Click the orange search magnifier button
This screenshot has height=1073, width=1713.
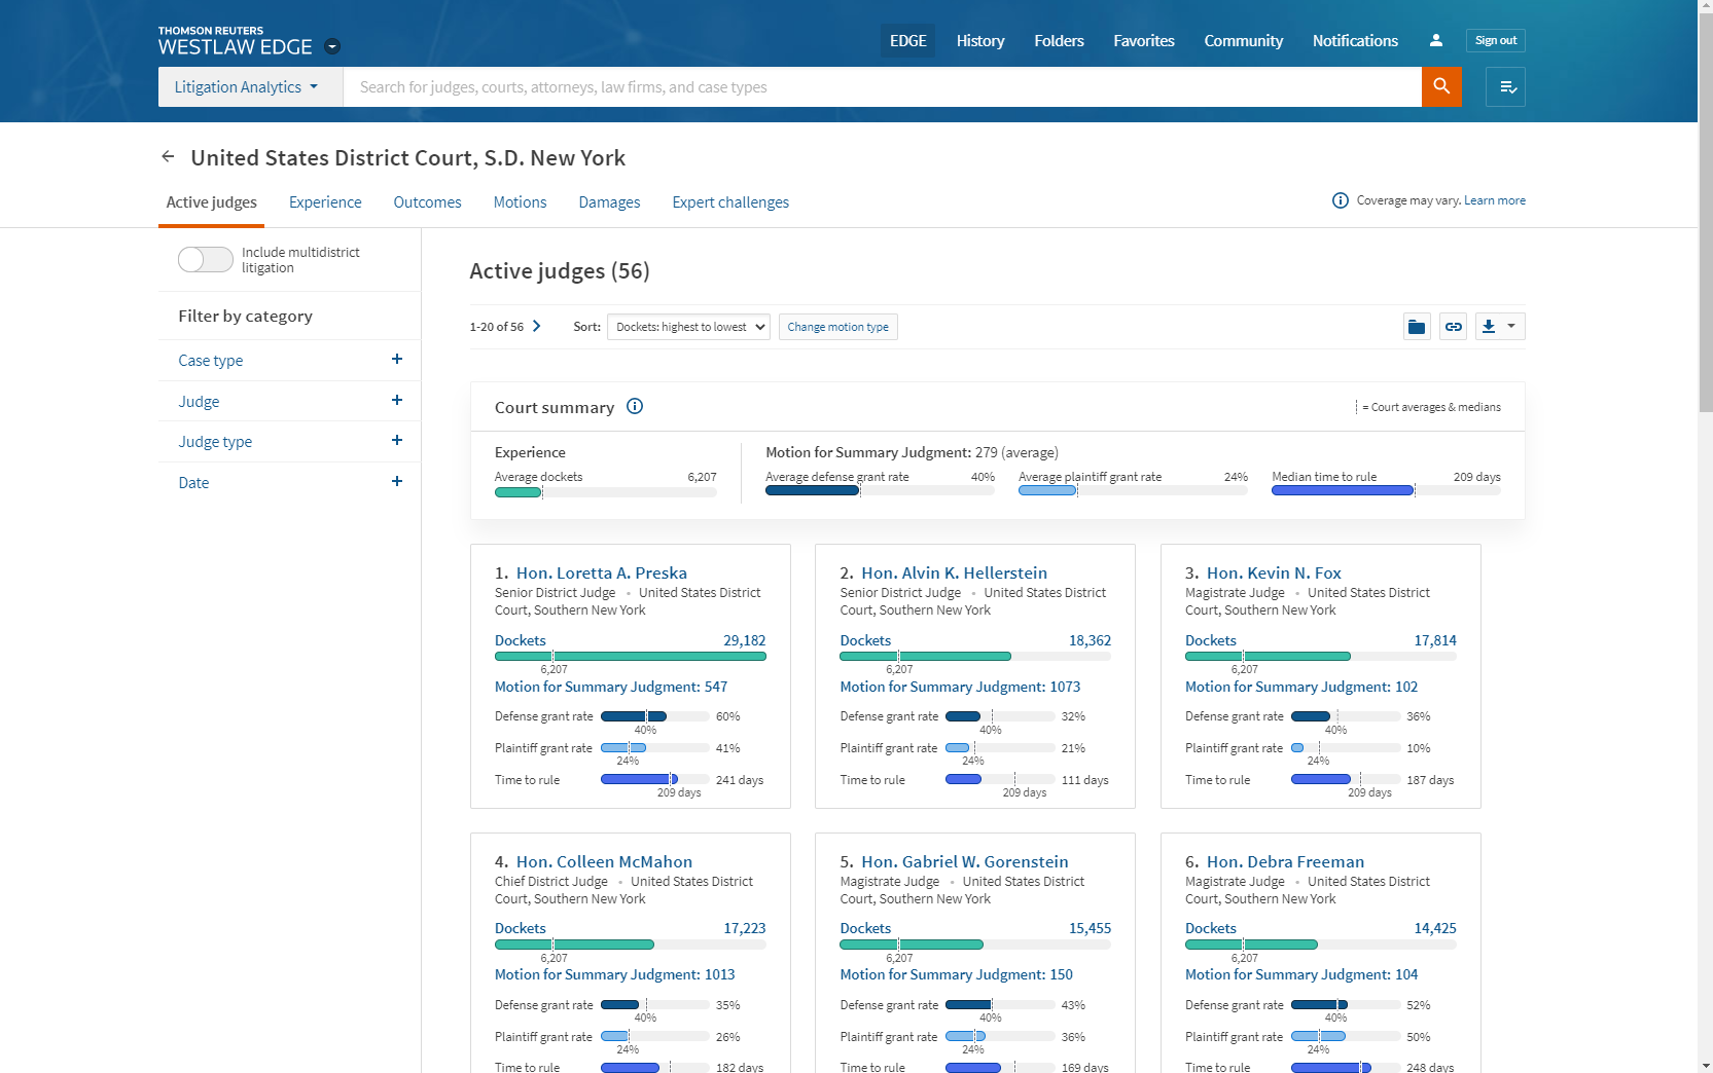(x=1440, y=87)
